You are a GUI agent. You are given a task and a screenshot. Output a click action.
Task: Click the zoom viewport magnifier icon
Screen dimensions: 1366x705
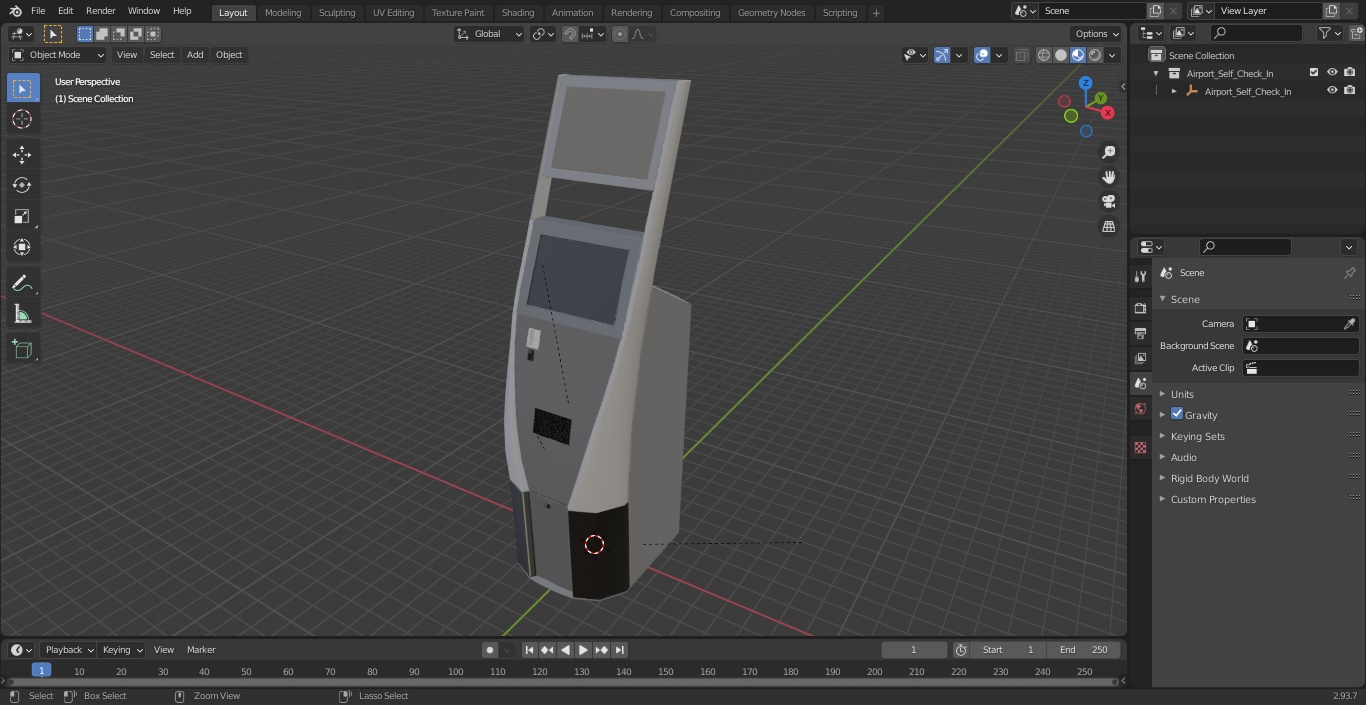pos(1108,152)
